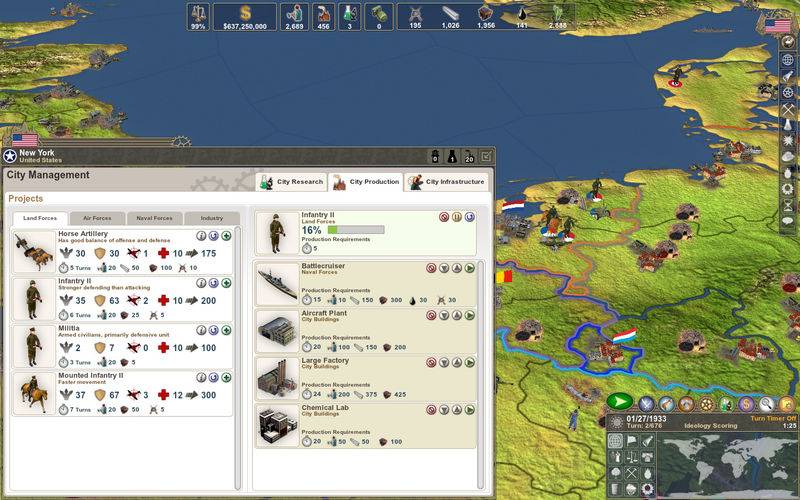The height and width of the screenshot is (500, 800).
Task: Click the scrollbar of the unit list
Action: click(x=237, y=358)
